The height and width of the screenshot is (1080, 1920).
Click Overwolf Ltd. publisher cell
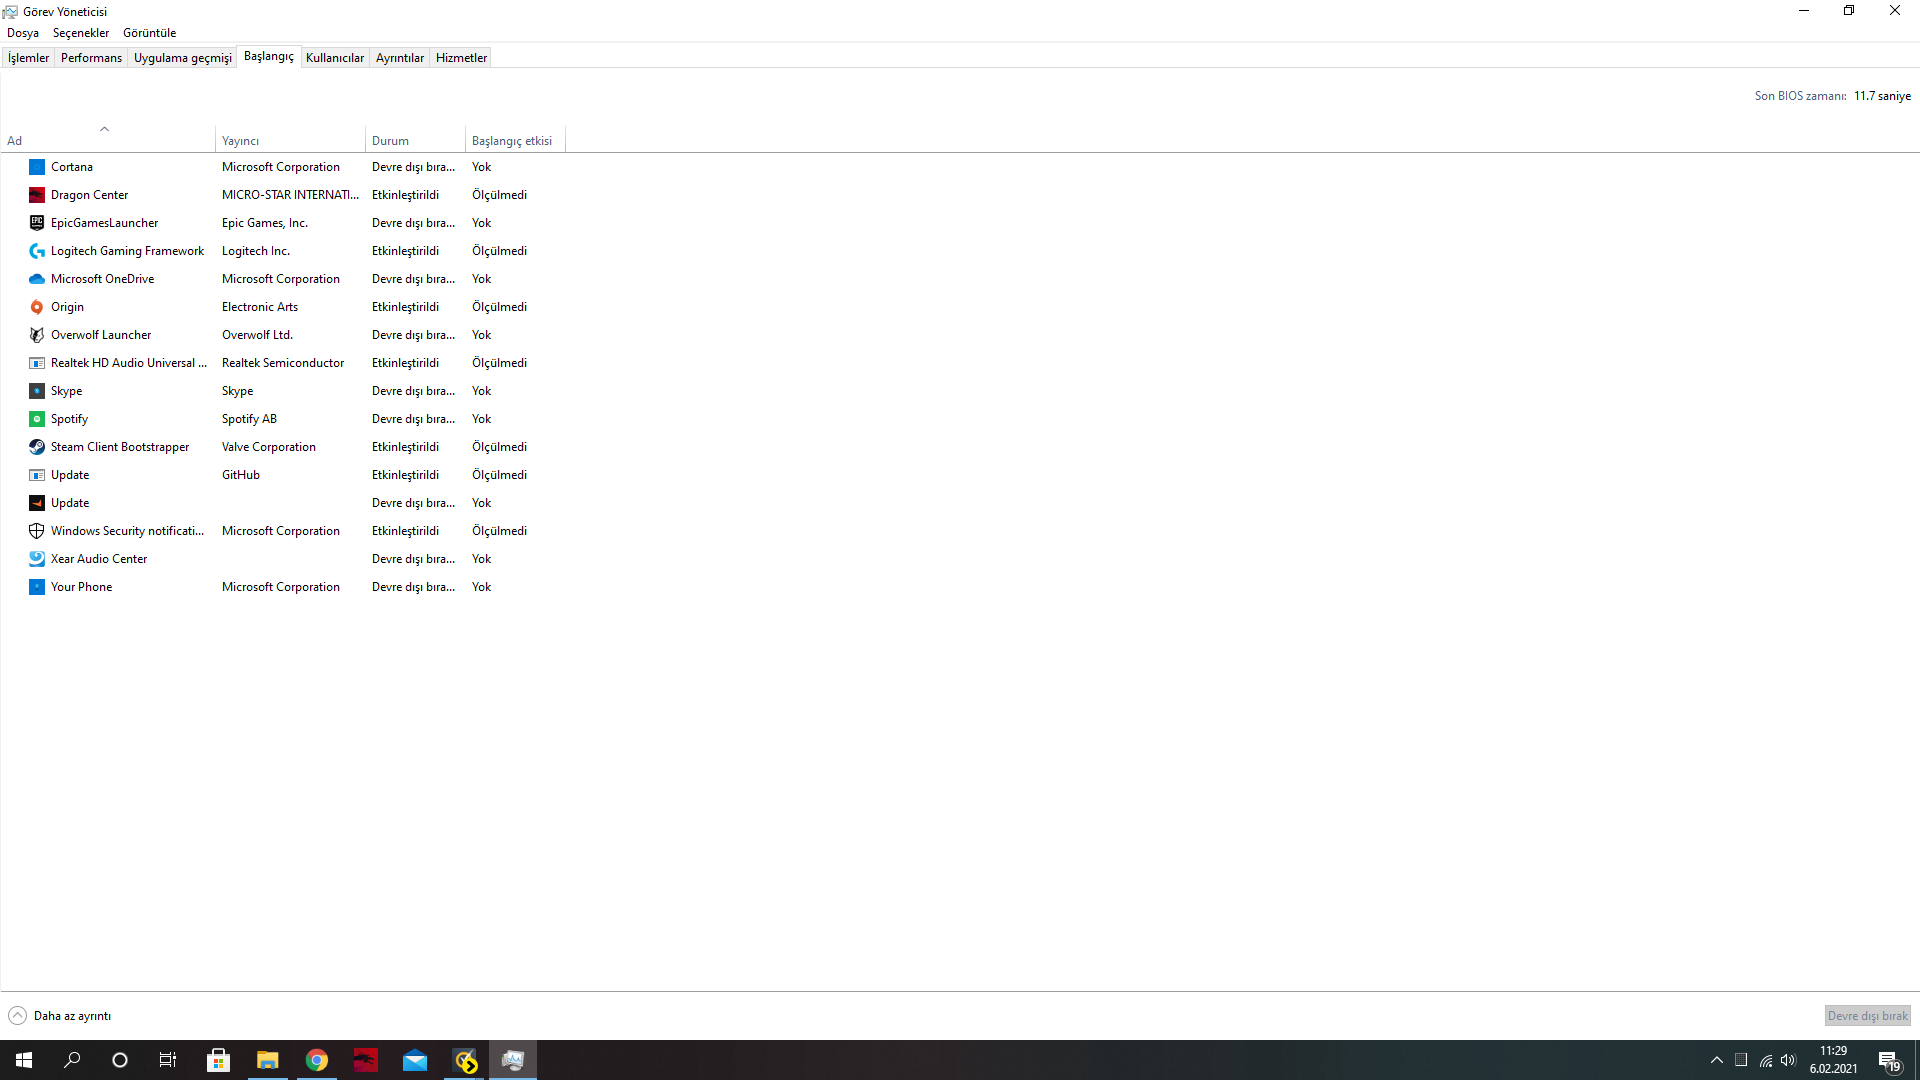[x=257, y=335]
